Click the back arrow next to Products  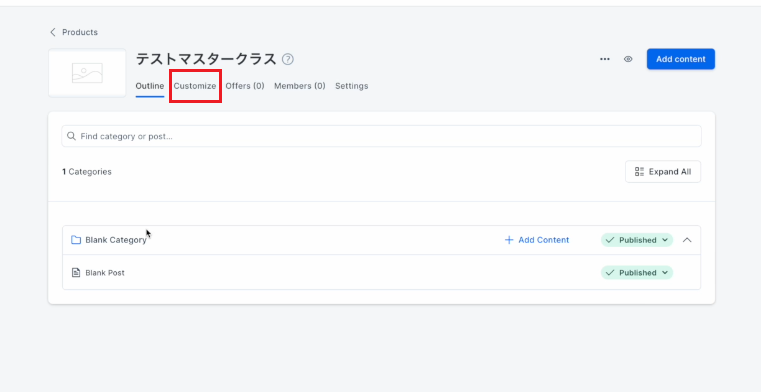[x=52, y=32]
